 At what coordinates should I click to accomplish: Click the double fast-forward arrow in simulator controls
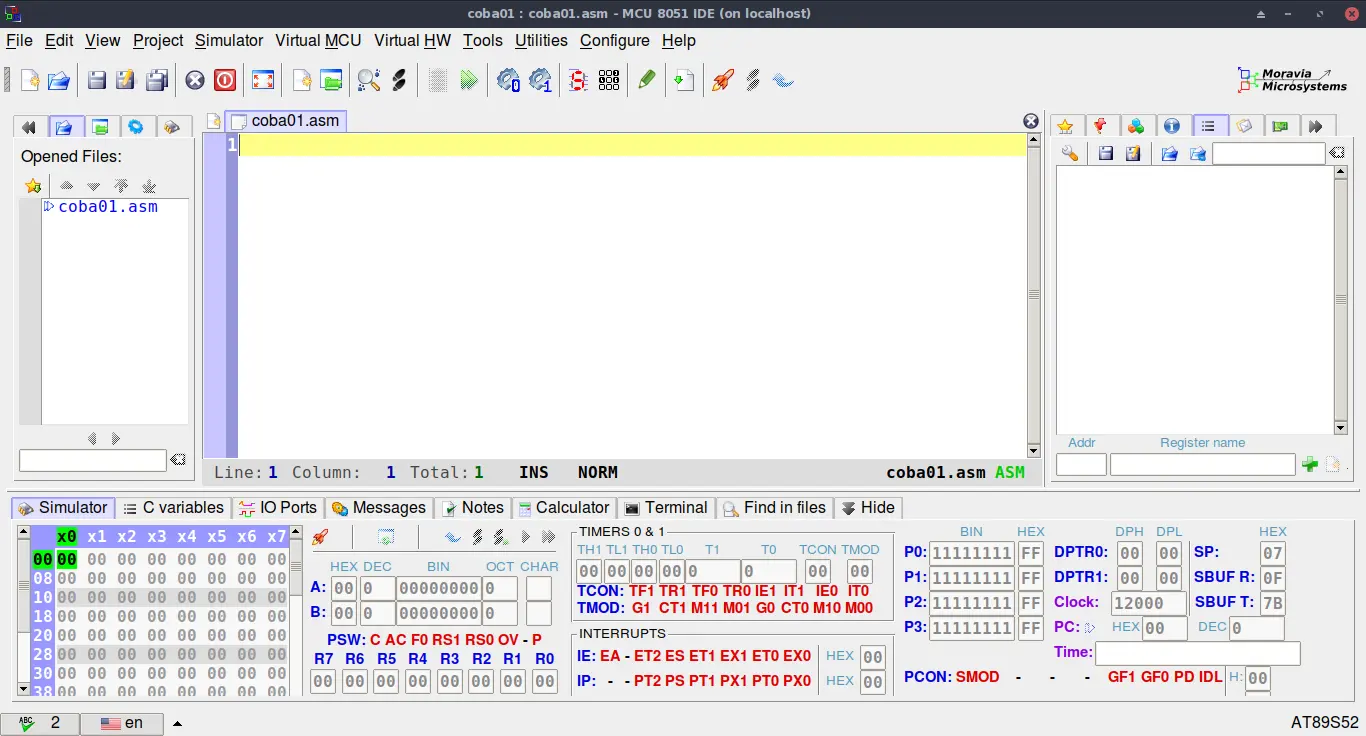coord(548,538)
